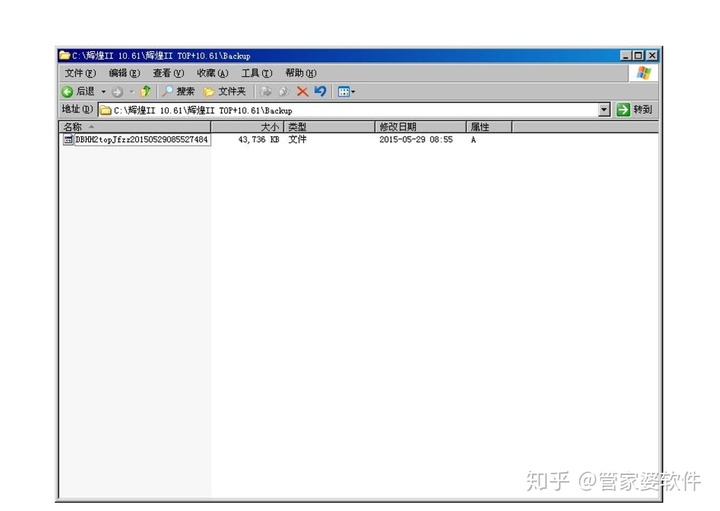The image size is (720, 511).
Task: Open the 文件(F) menu
Action: 80,73
